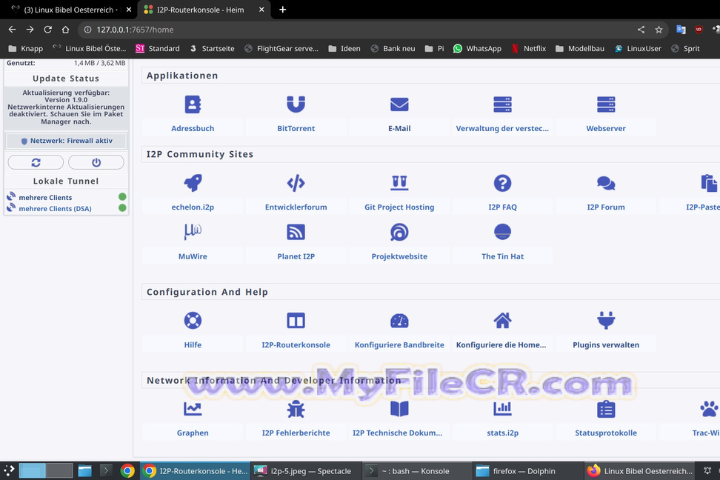This screenshot has height=480, width=720.
Task: Open the Konfiguriere die Home house icon
Action: pos(502,320)
